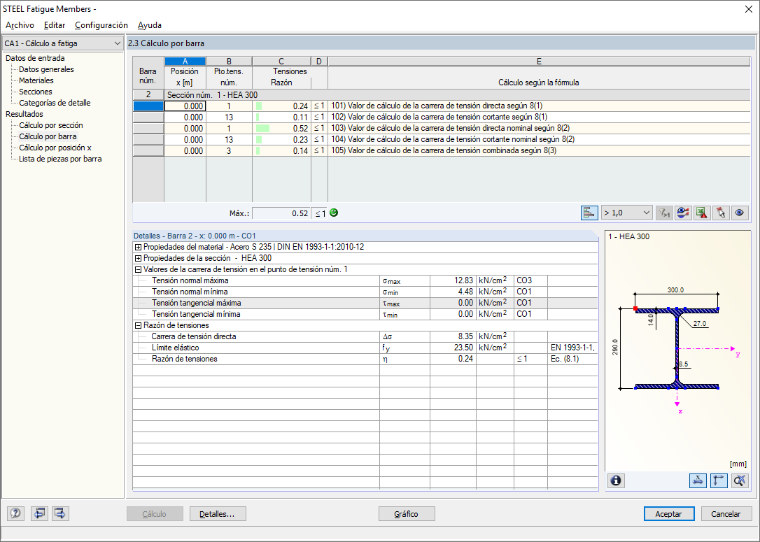Click row '103) ... tensión directa nominal según 8(2)'
760x542 pixels.
[441, 128]
